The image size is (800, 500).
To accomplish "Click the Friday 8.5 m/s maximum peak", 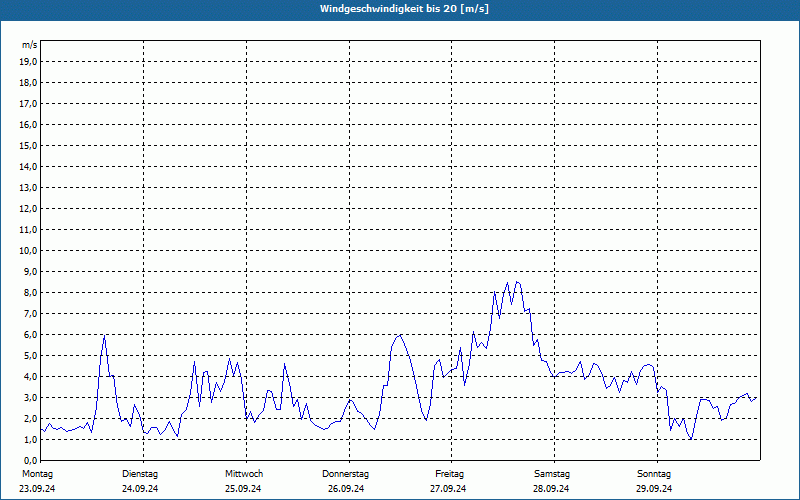I will click(x=517, y=282).
